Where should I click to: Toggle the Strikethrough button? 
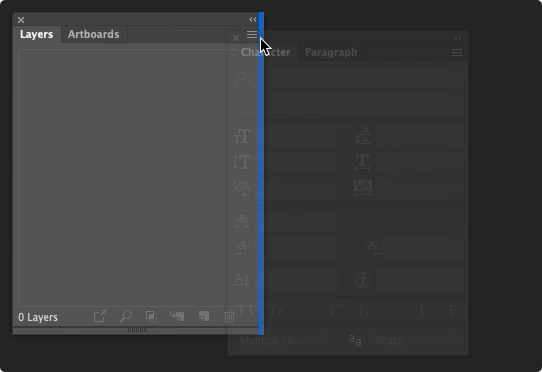click(x=451, y=310)
